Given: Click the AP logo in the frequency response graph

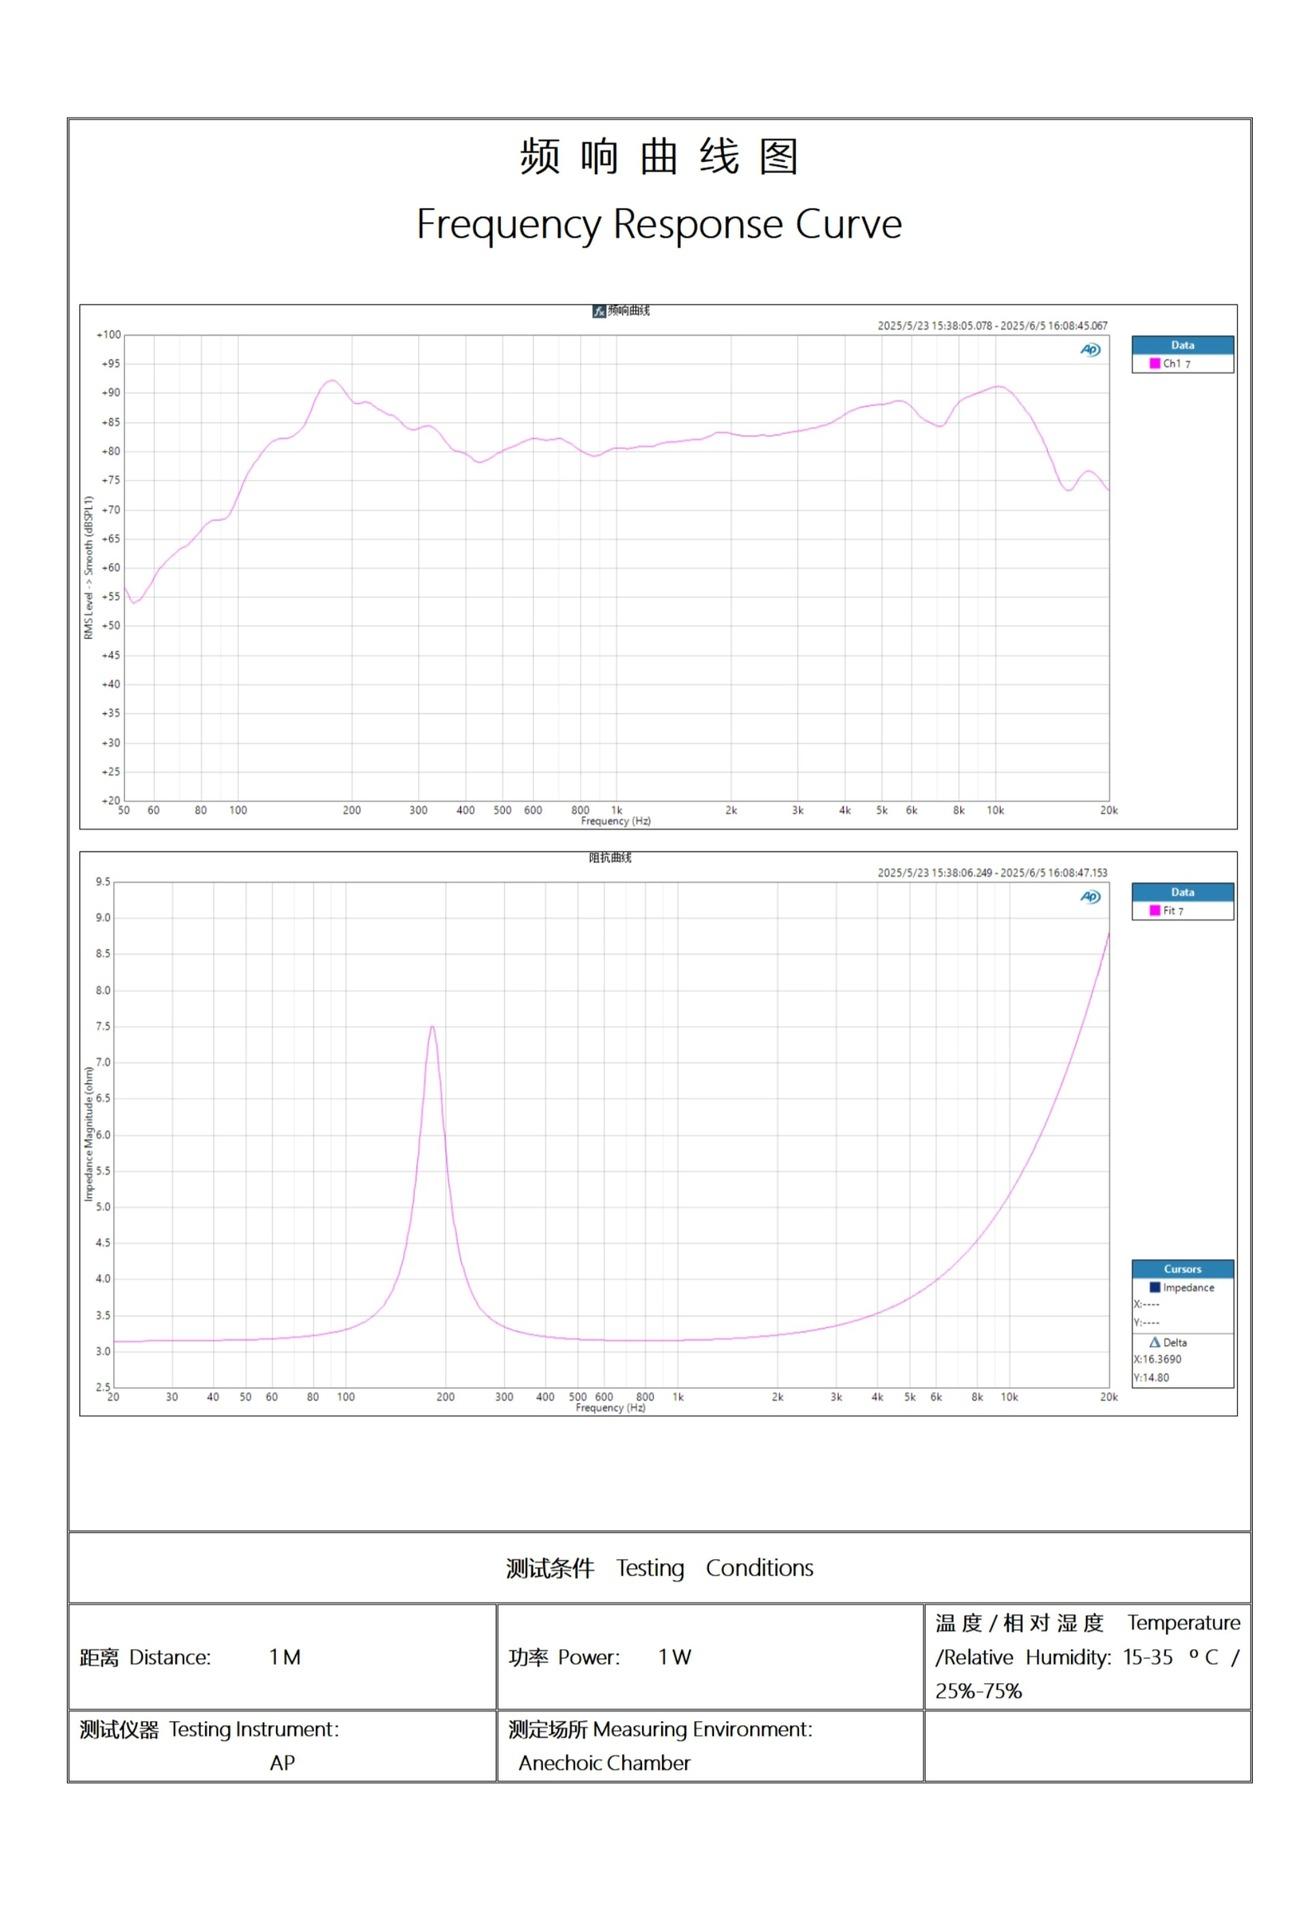Looking at the screenshot, I should click(1090, 349).
